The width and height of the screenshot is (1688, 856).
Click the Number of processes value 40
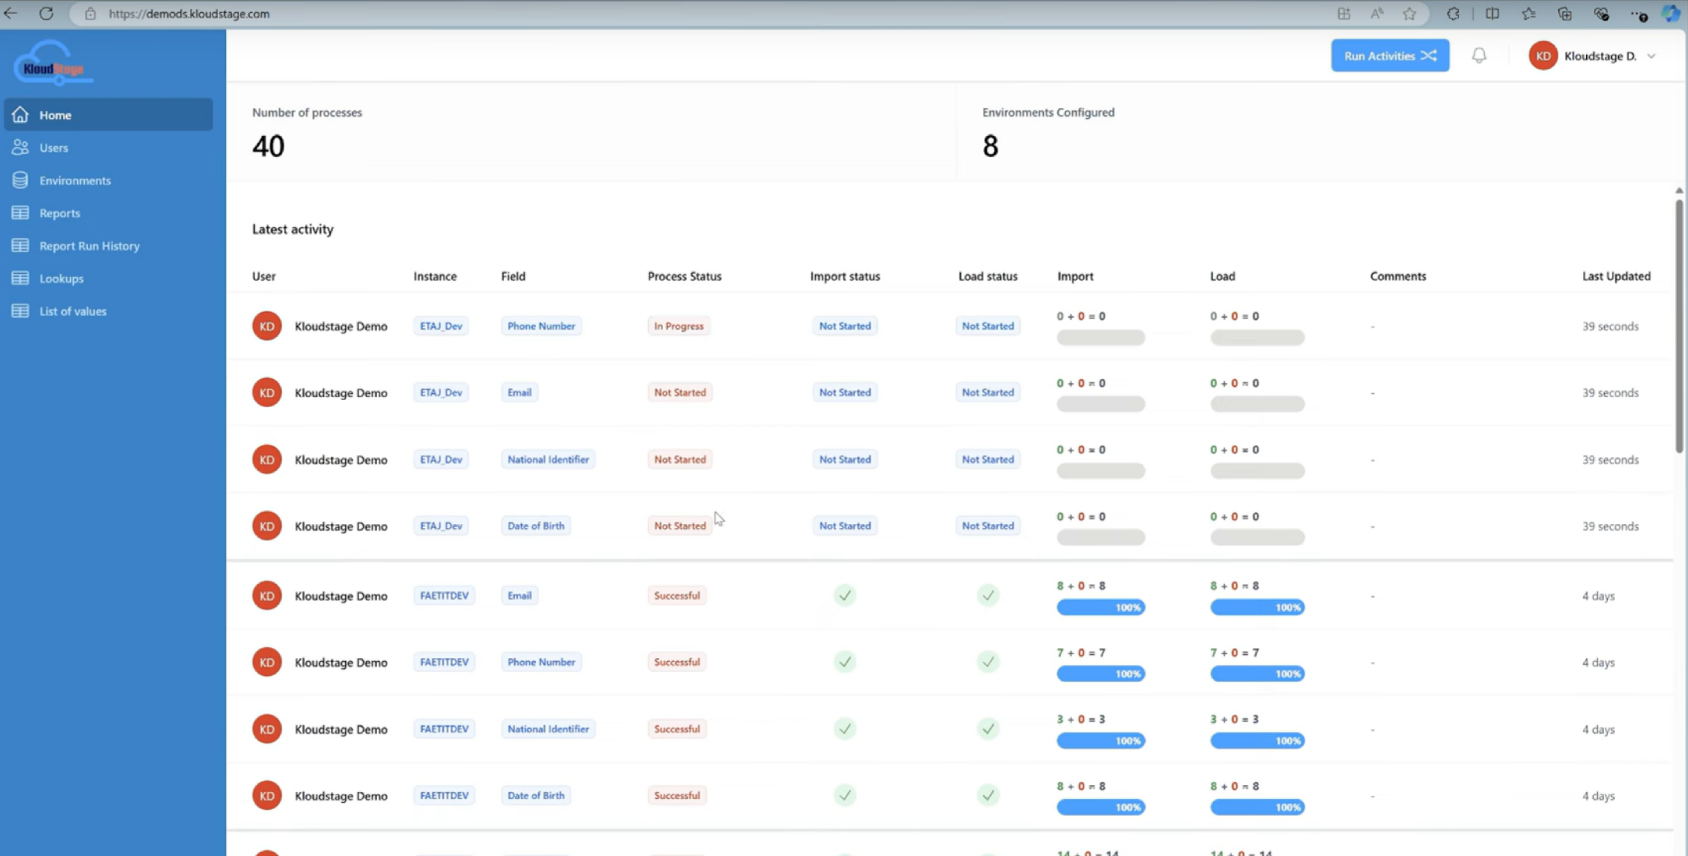pos(268,146)
